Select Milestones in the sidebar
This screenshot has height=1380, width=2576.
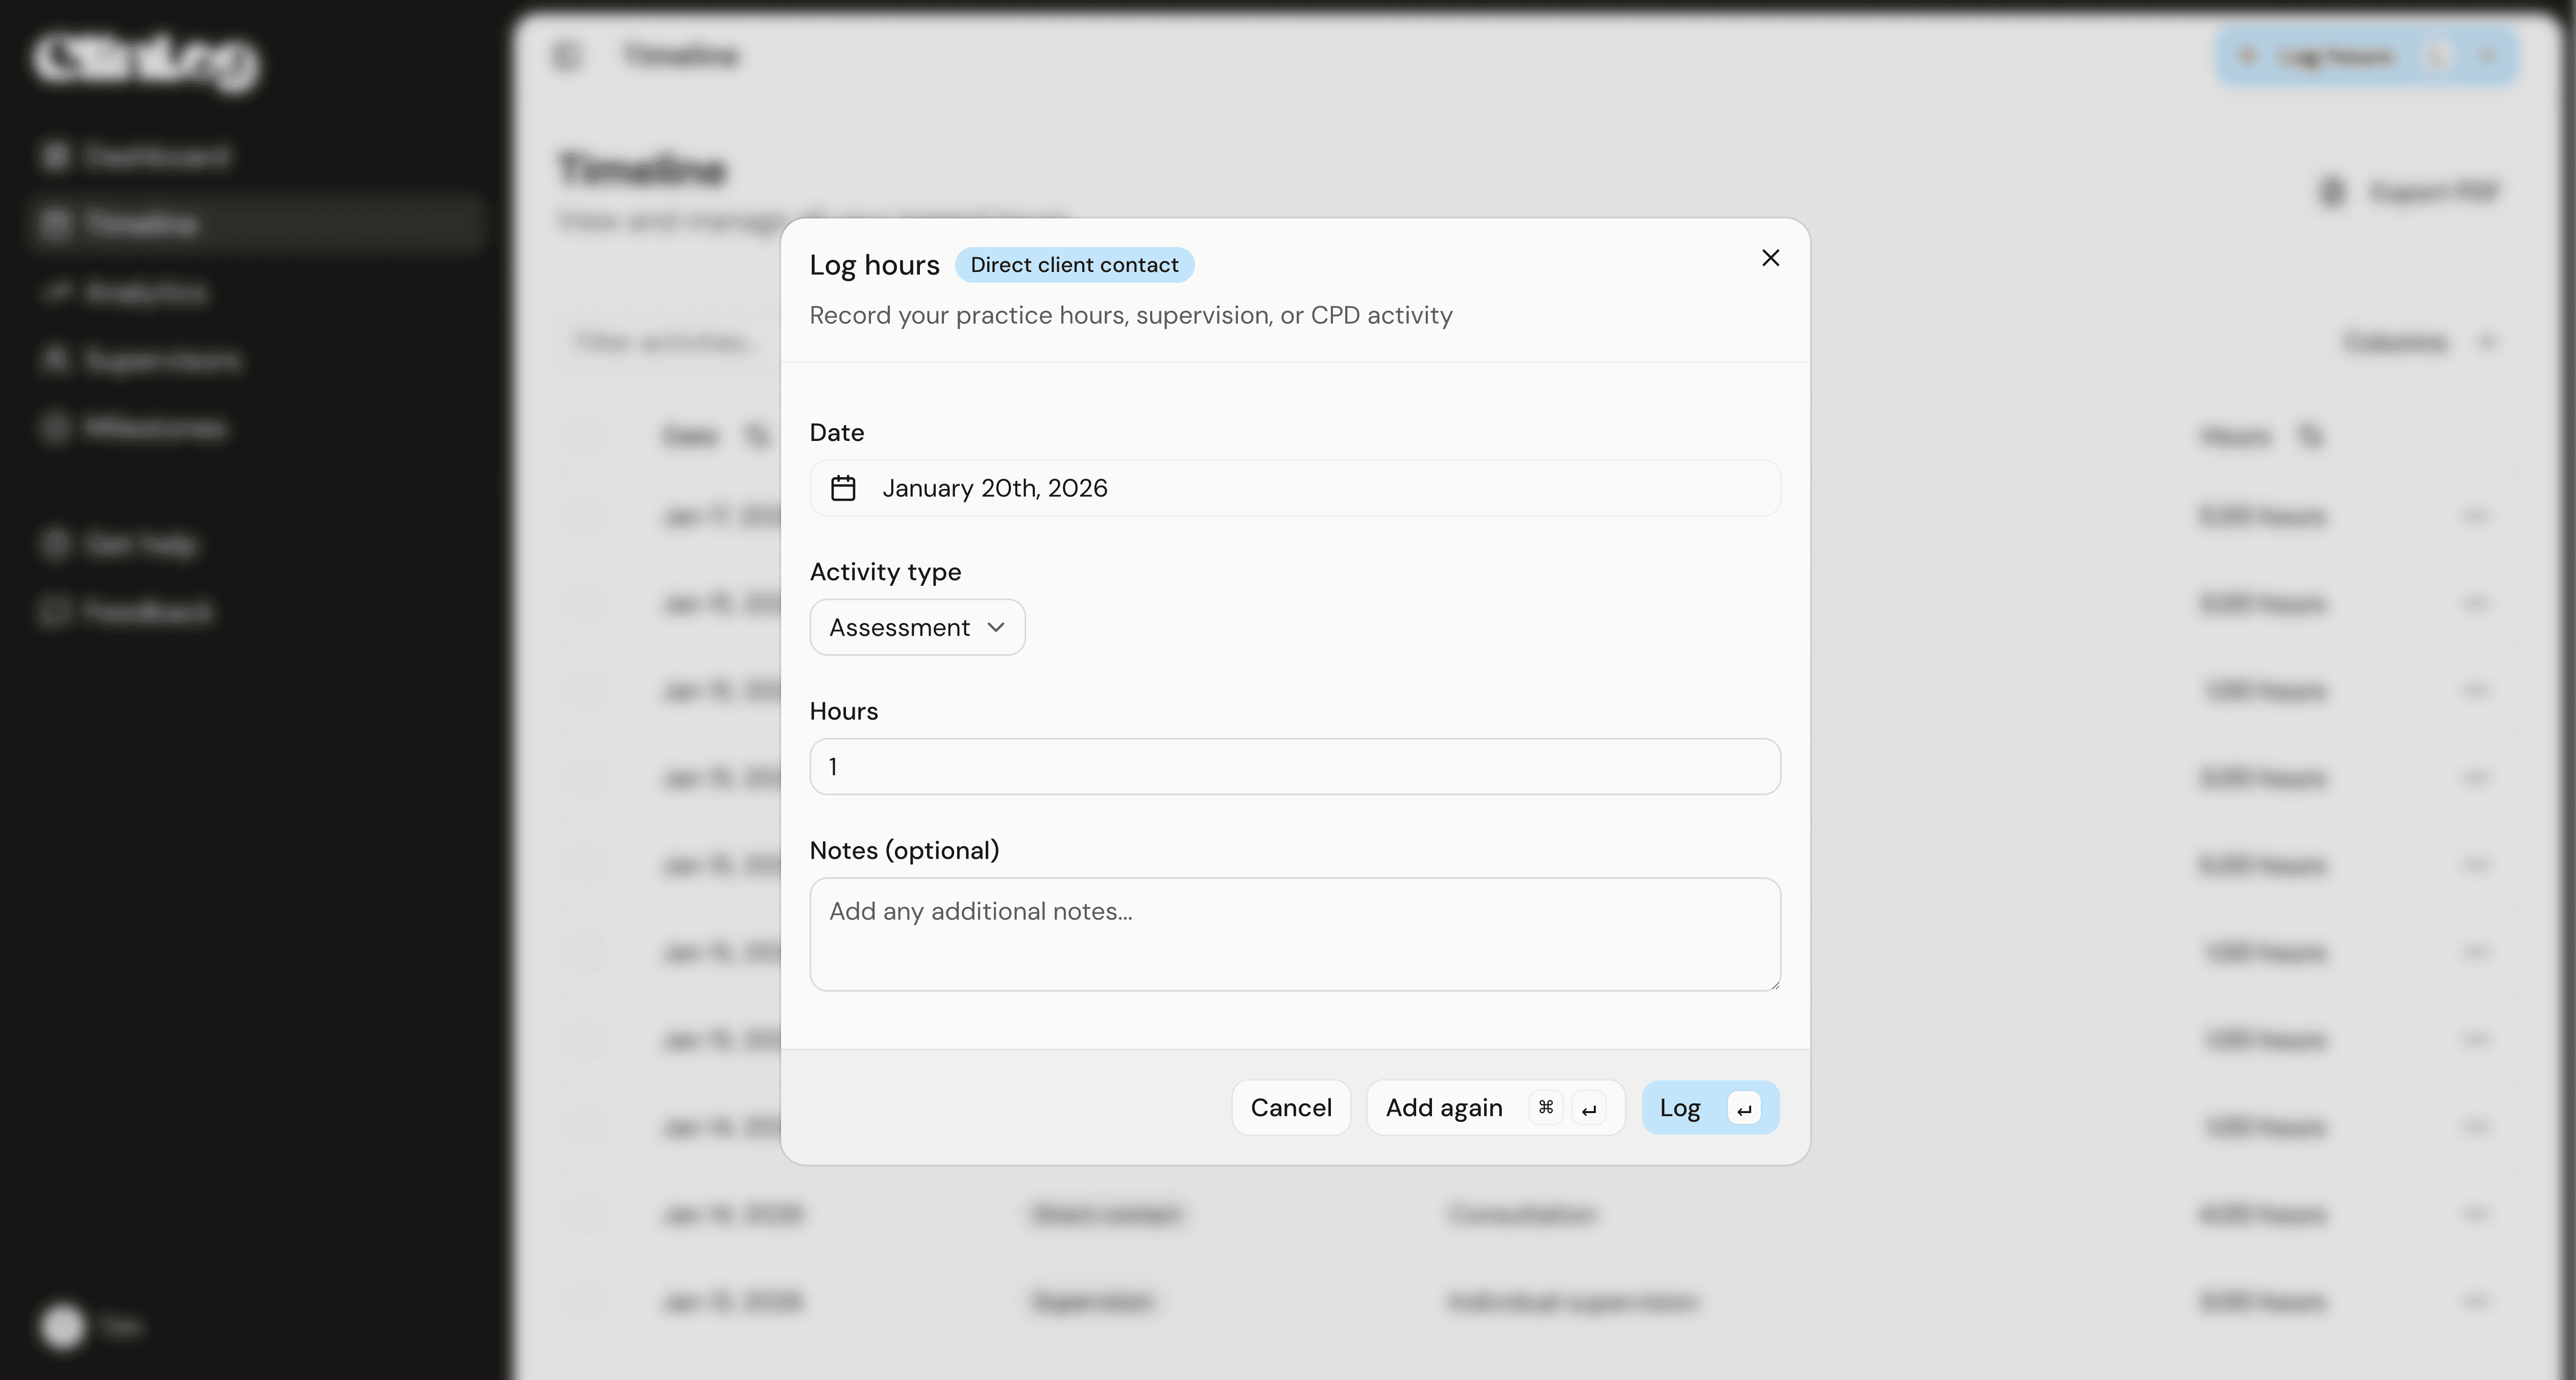coord(155,428)
